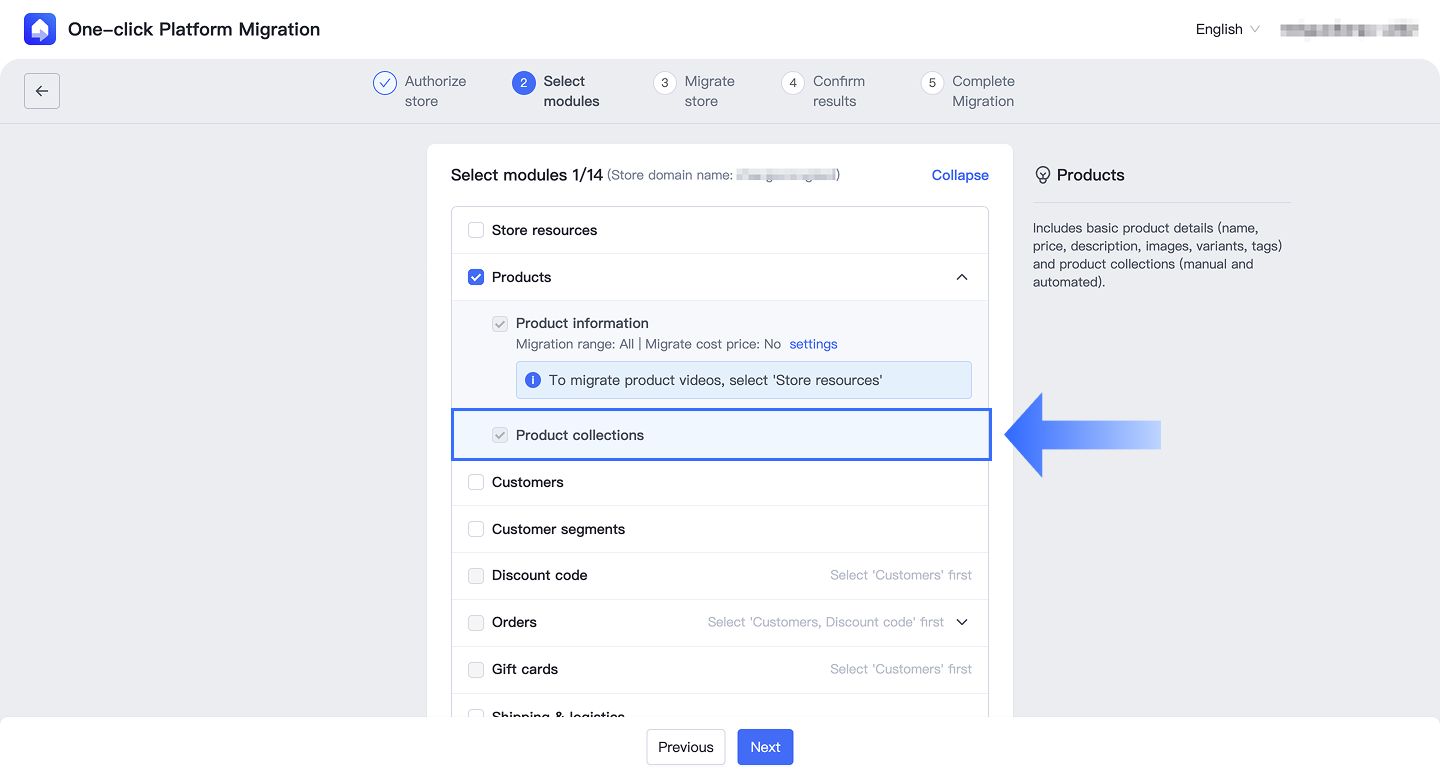Click the Products heading in side panel
The image size is (1440, 777).
pyautogui.click(x=1090, y=175)
